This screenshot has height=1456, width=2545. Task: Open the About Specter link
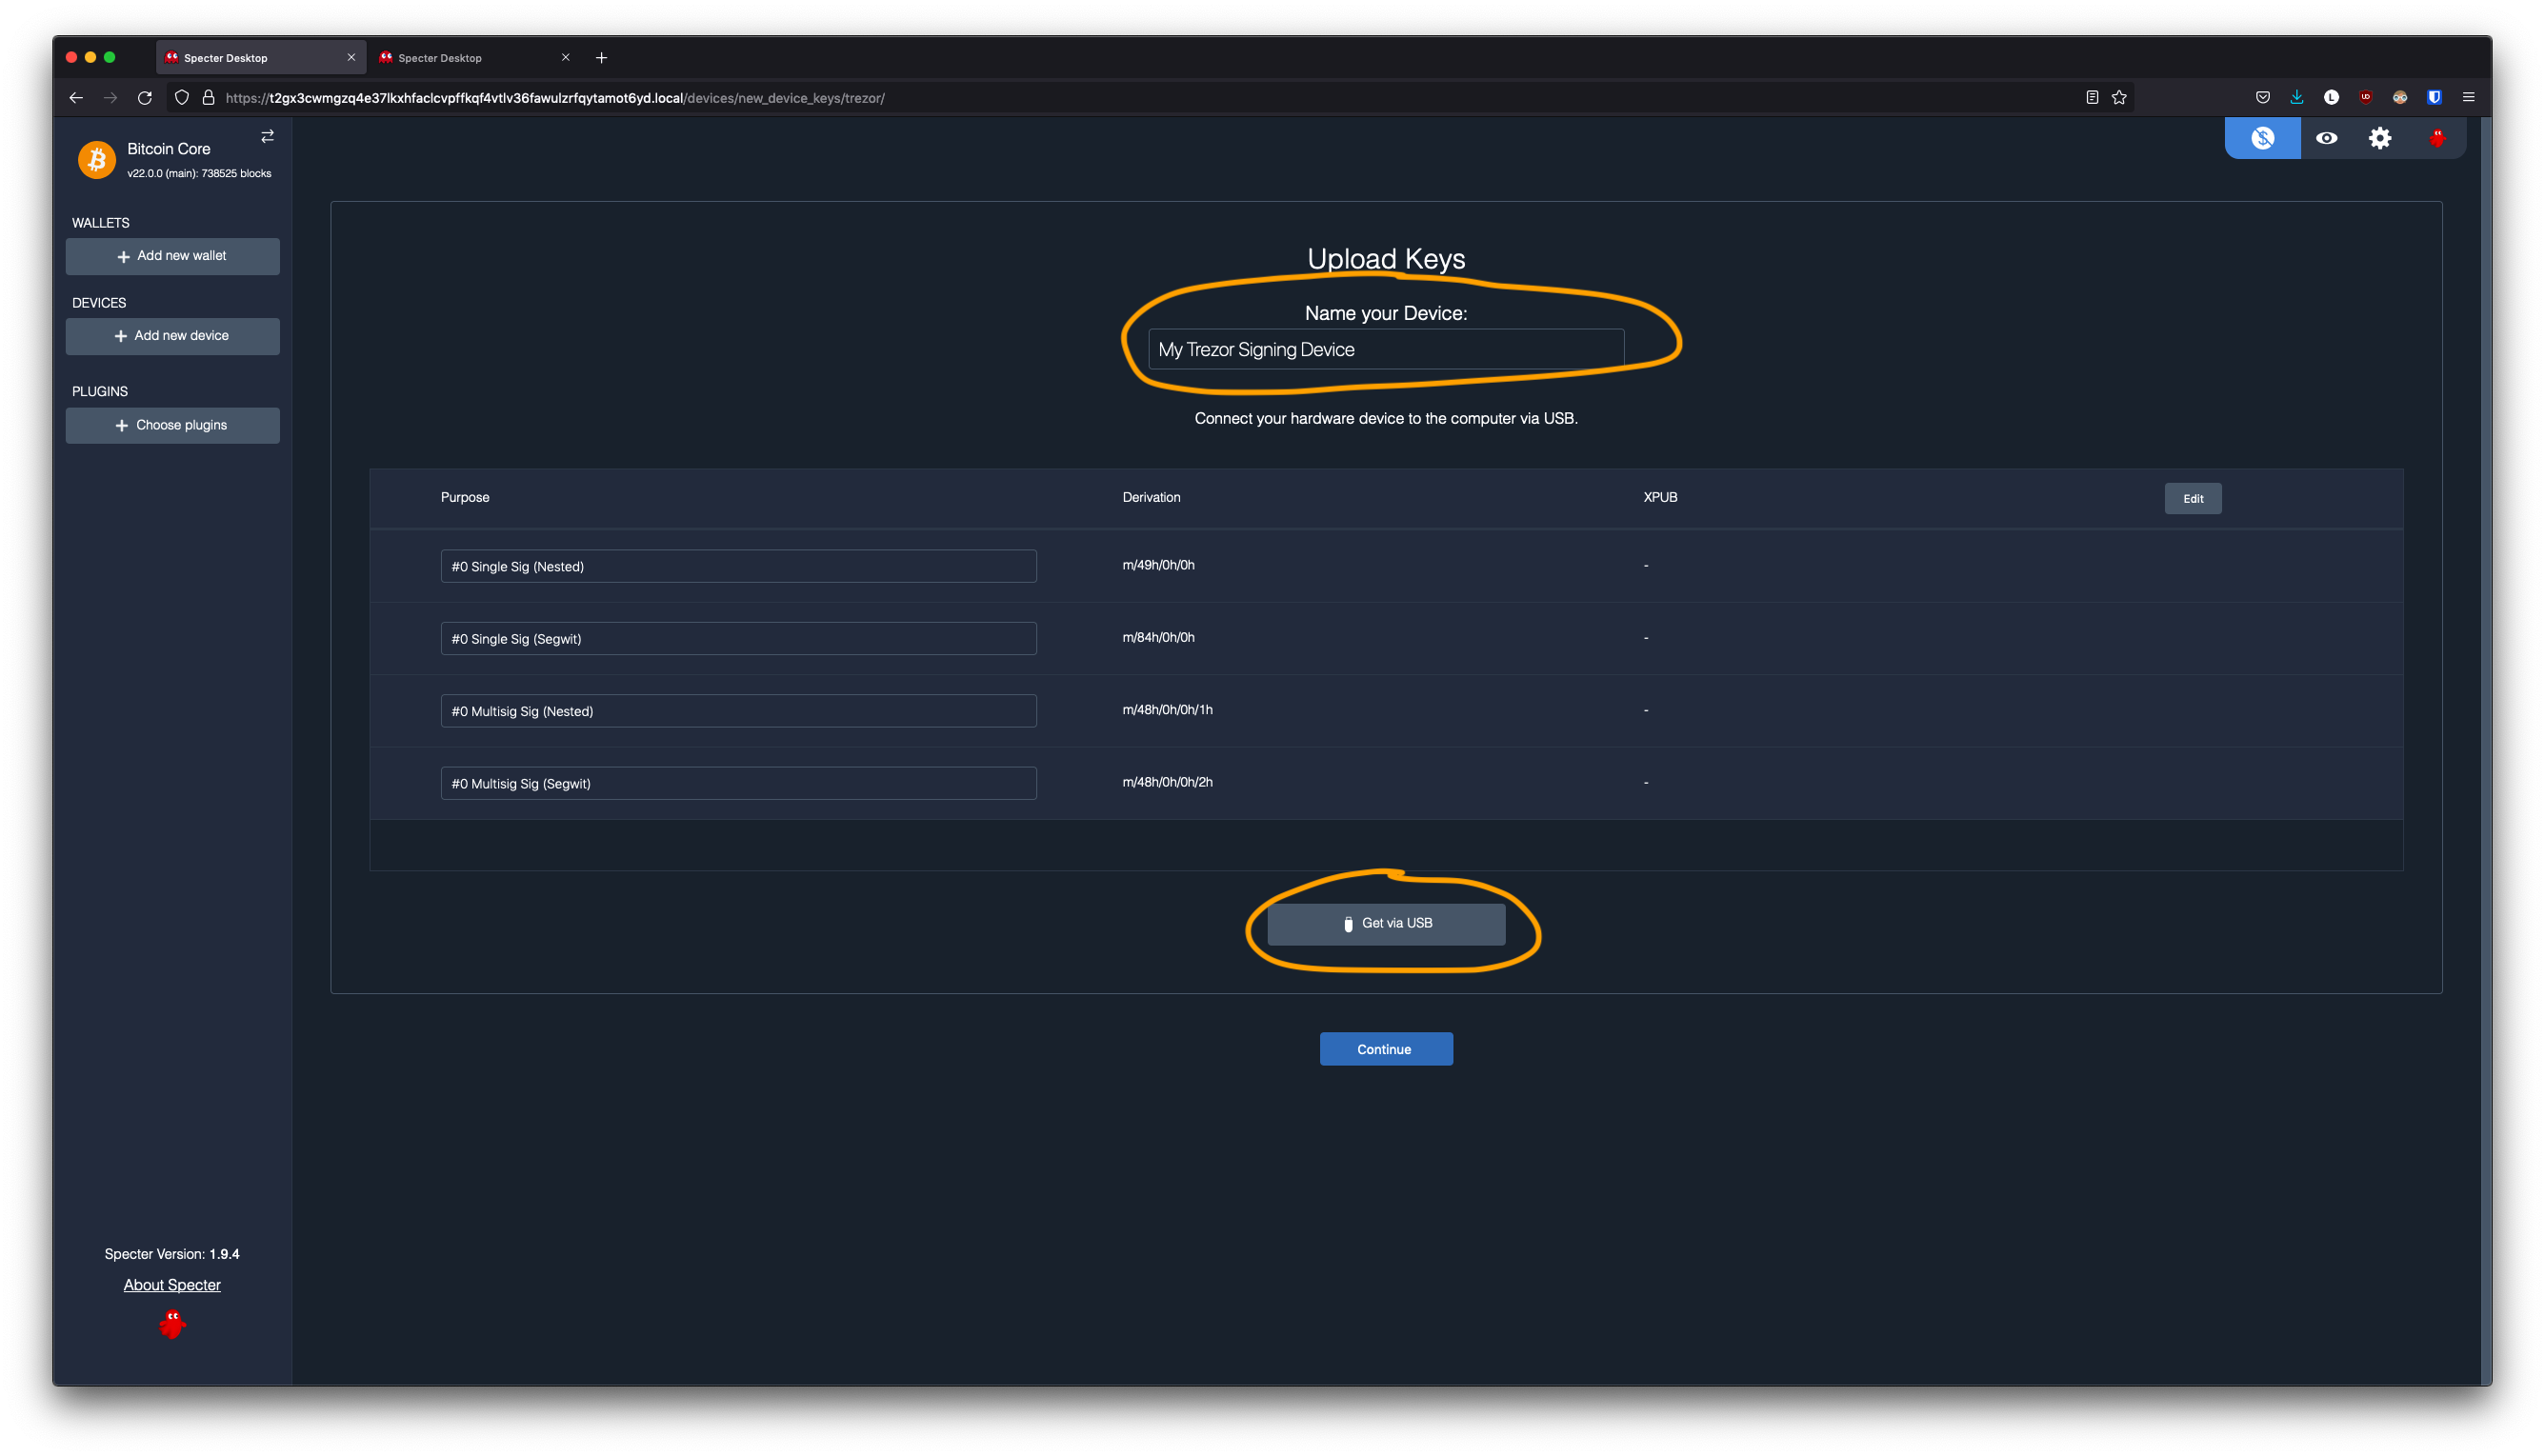172,1285
